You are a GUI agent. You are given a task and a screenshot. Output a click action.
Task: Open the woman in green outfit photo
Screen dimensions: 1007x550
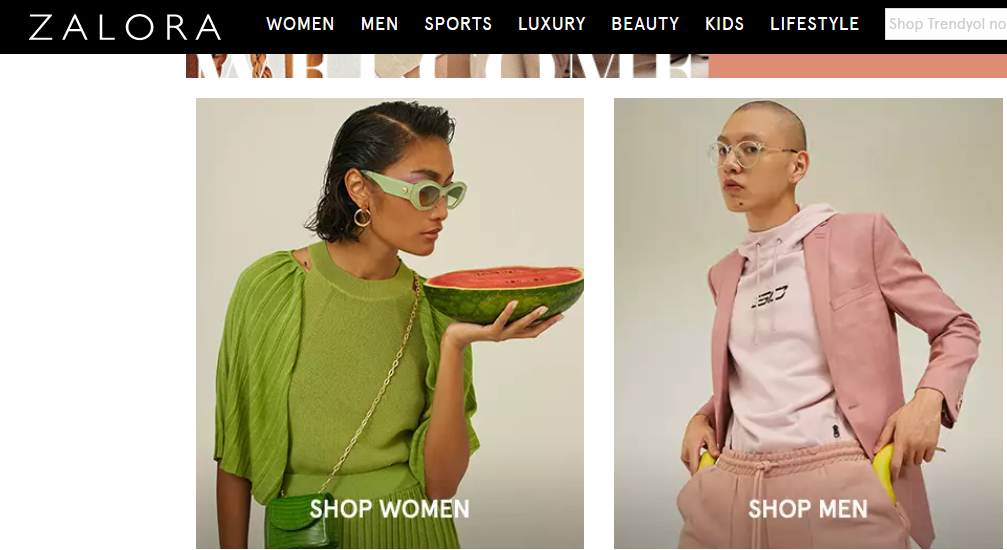click(x=390, y=323)
